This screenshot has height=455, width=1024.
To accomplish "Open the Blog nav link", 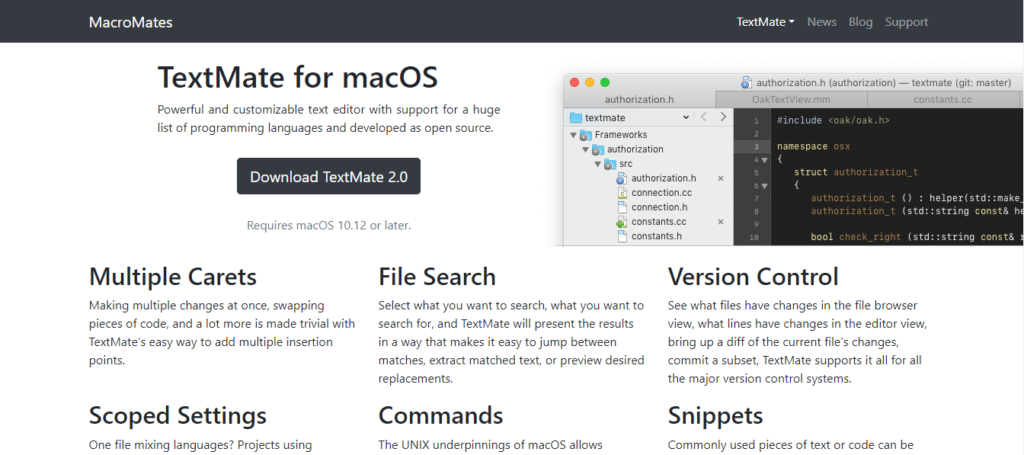I will coord(860,22).
